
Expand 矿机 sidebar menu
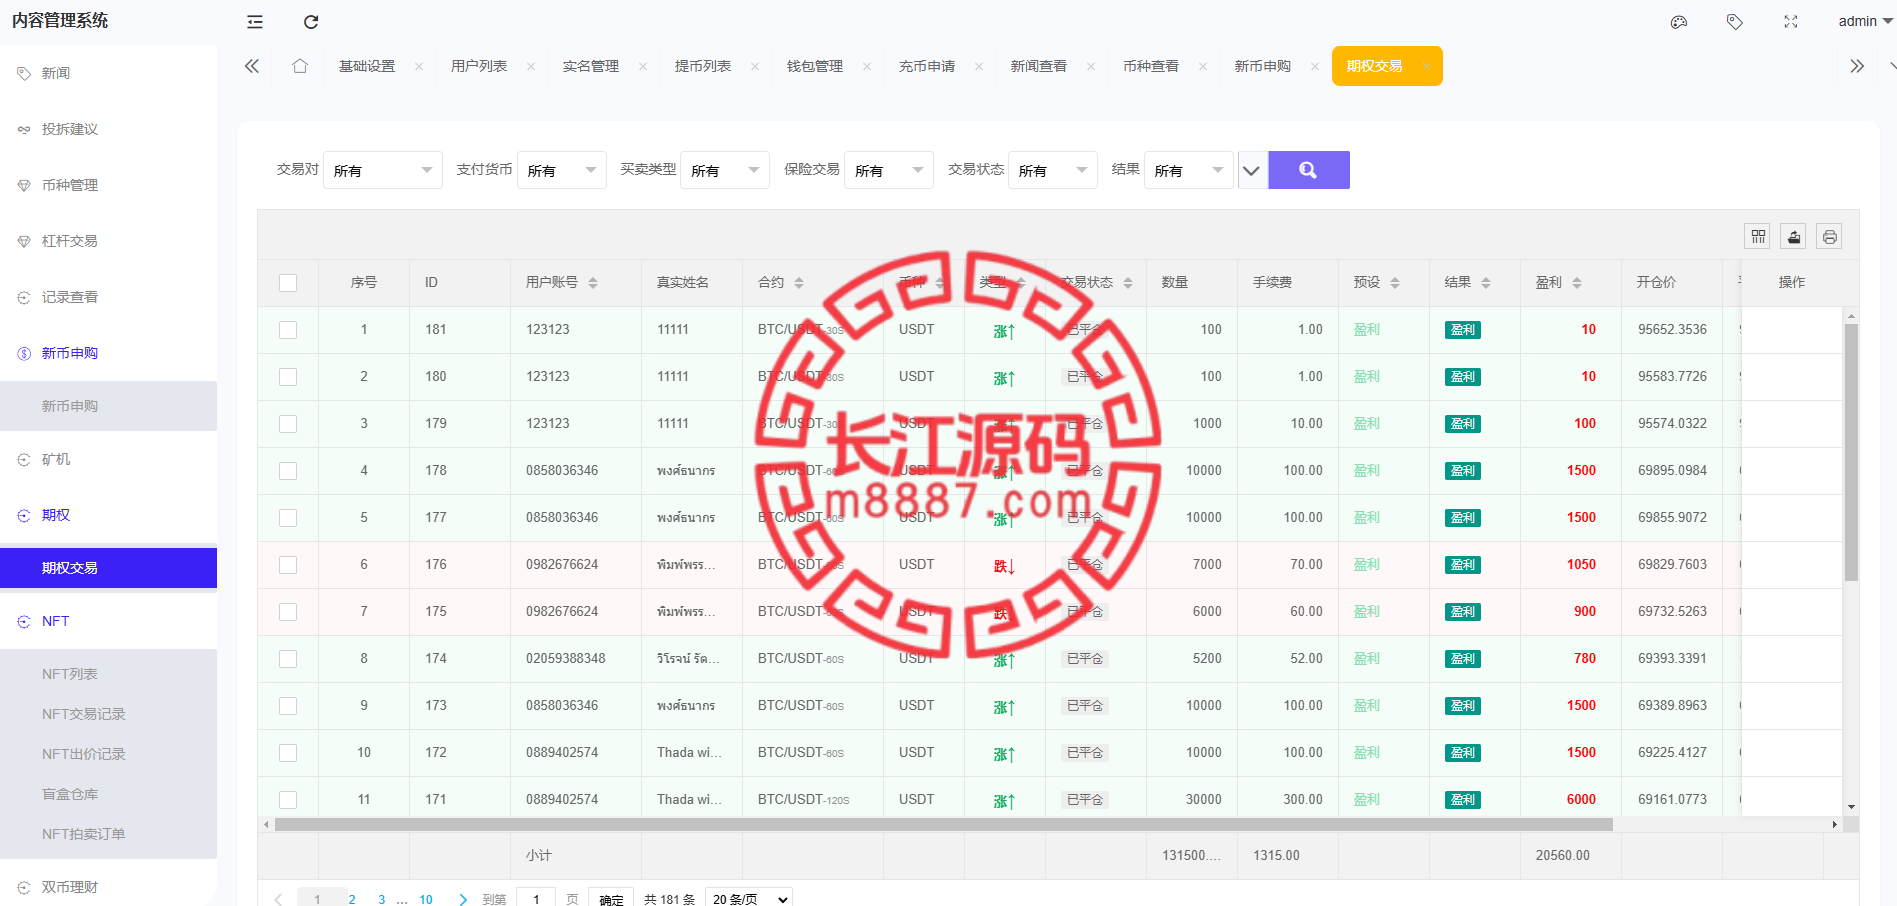(x=108, y=459)
